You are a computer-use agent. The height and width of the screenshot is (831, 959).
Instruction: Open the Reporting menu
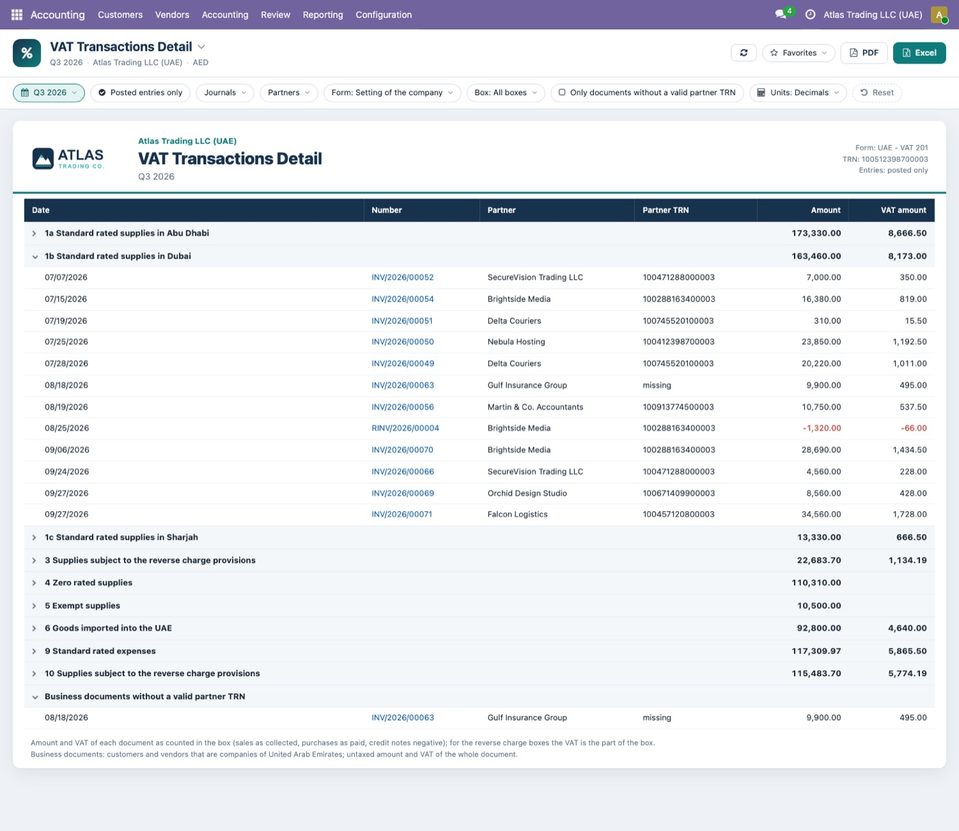click(323, 15)
